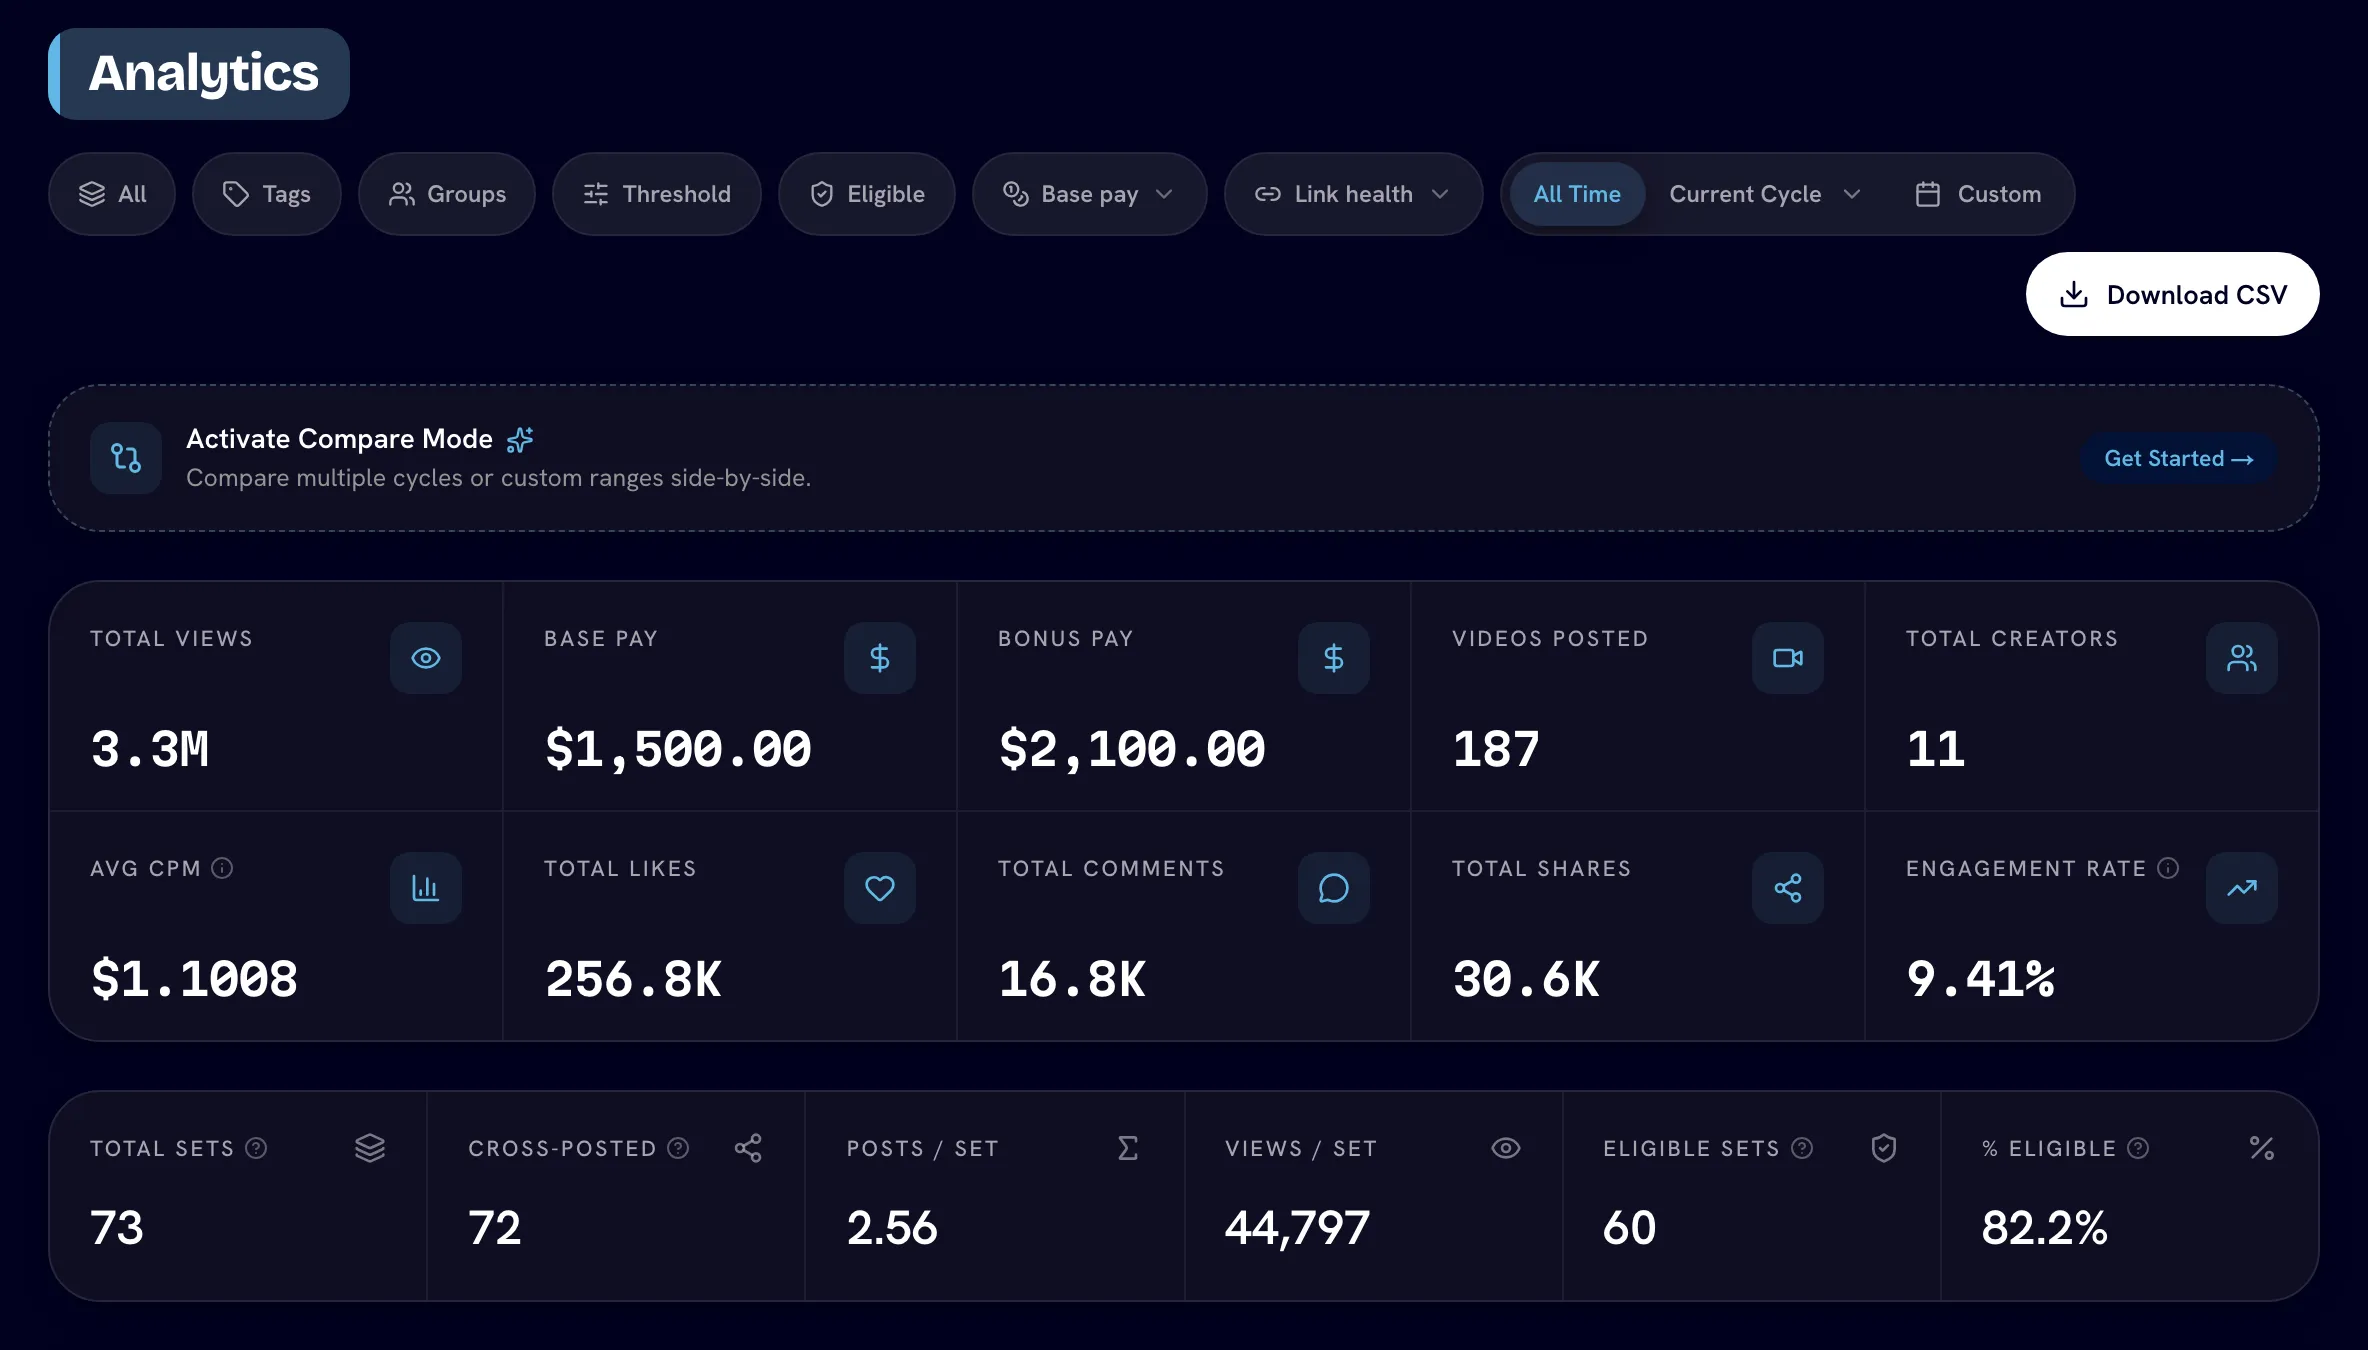Click the share icon in Total Shares card
This screenshot has height=1350, width=2368.
[x=1787, y=888]
